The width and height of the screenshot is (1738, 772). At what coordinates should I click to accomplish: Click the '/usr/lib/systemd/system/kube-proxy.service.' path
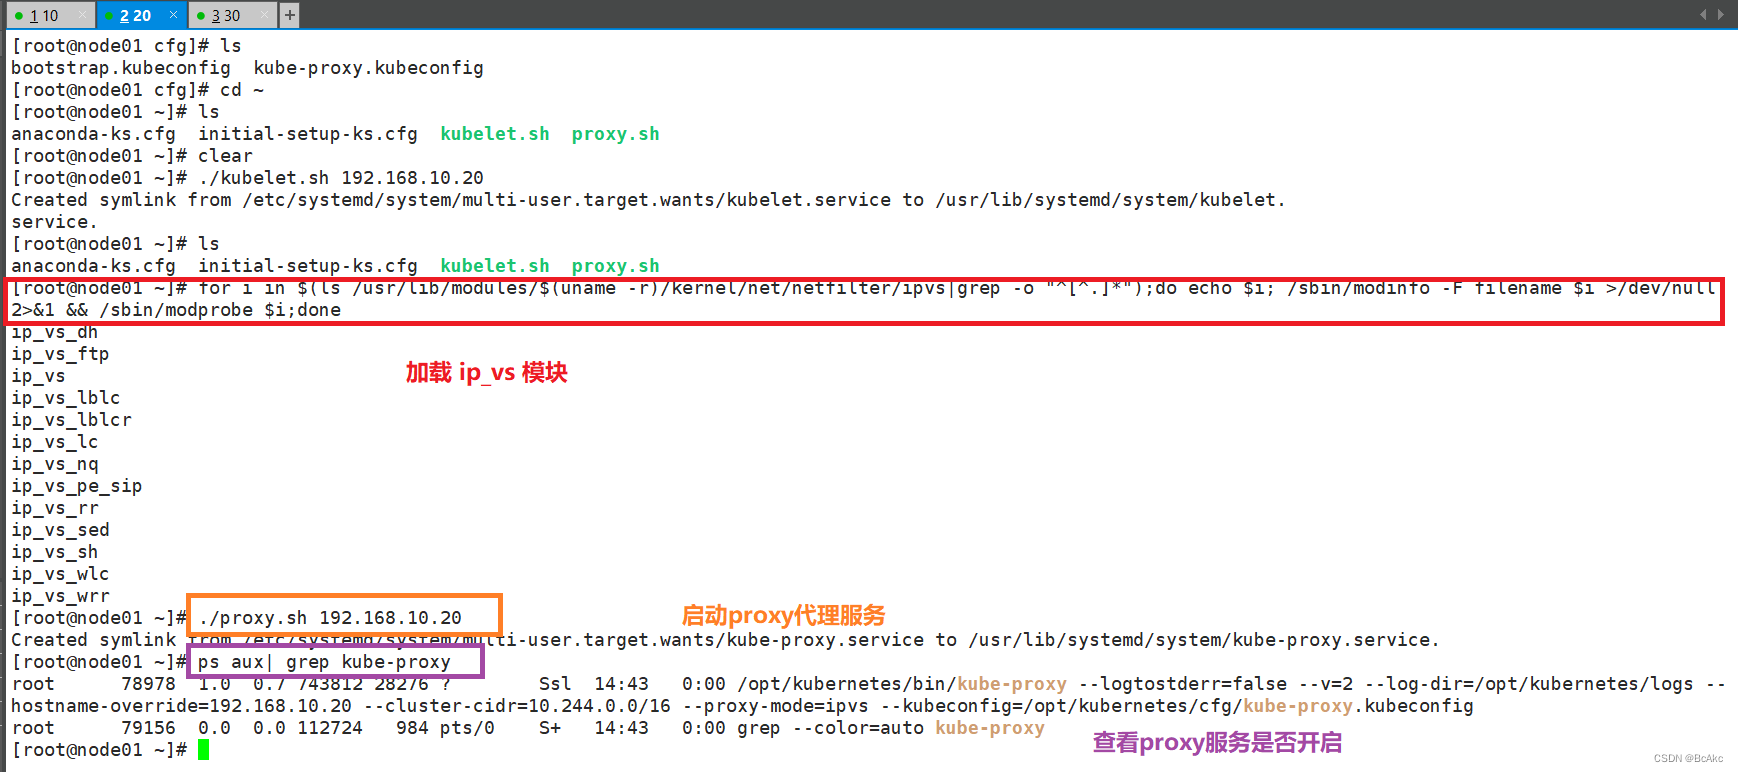tap(1204, 640)
